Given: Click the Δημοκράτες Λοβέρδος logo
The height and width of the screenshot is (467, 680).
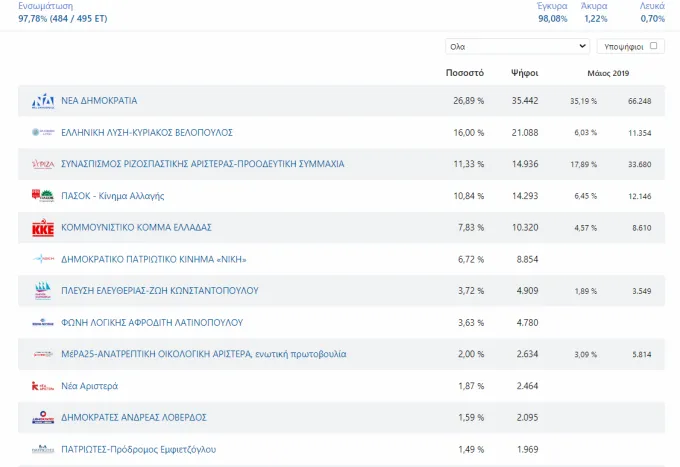Looking at the screenshot, I should coord(43,417).
